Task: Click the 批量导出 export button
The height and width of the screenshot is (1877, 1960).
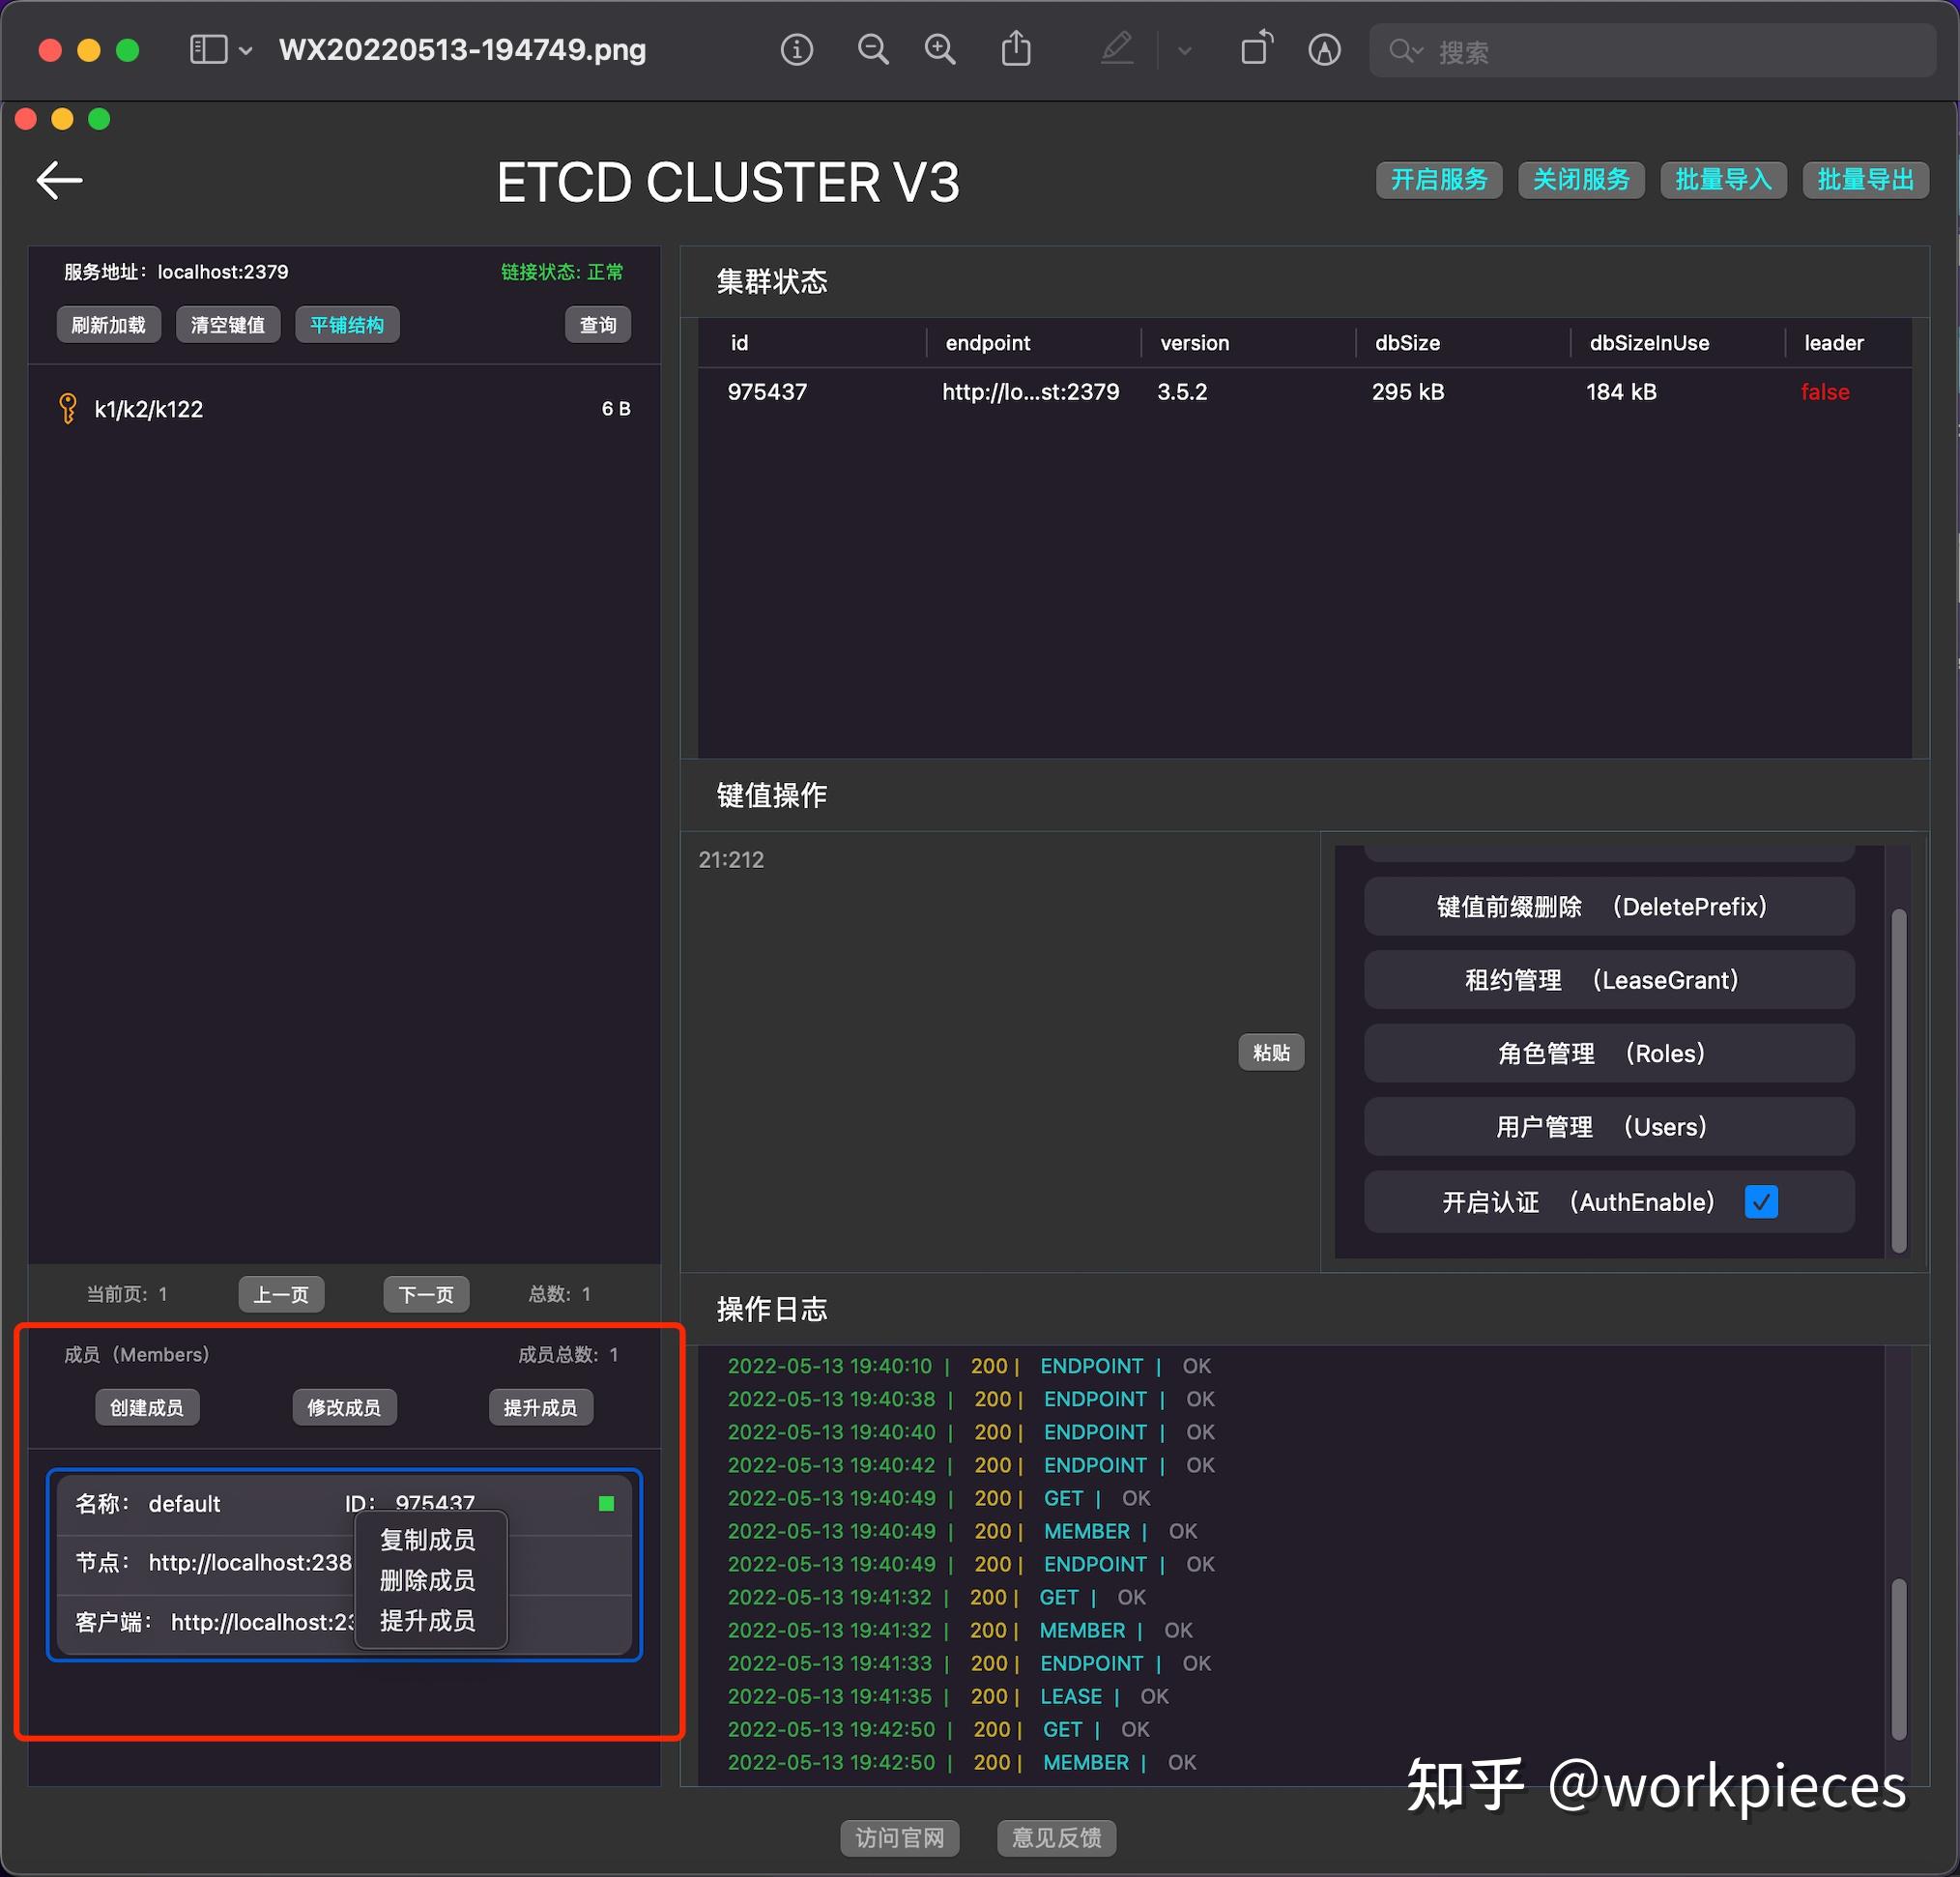Action: [1865, 180]
